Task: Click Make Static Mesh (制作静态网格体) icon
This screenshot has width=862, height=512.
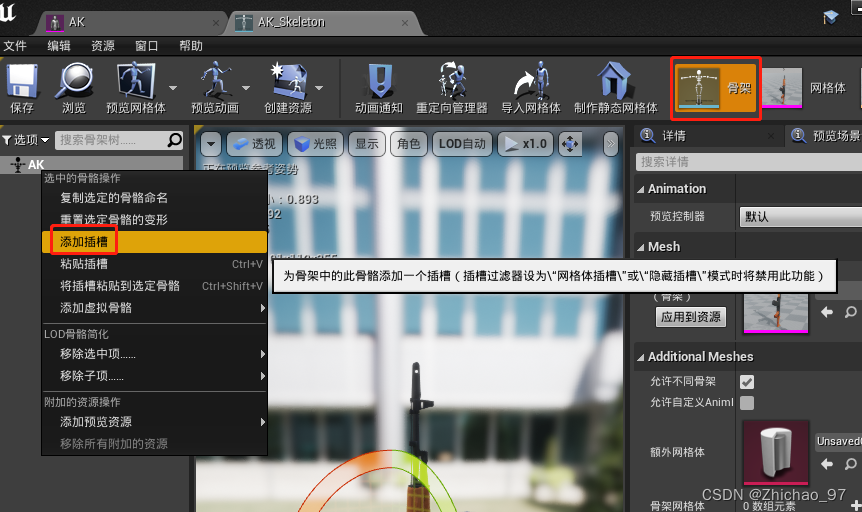Action: click(x=615, y=80)
